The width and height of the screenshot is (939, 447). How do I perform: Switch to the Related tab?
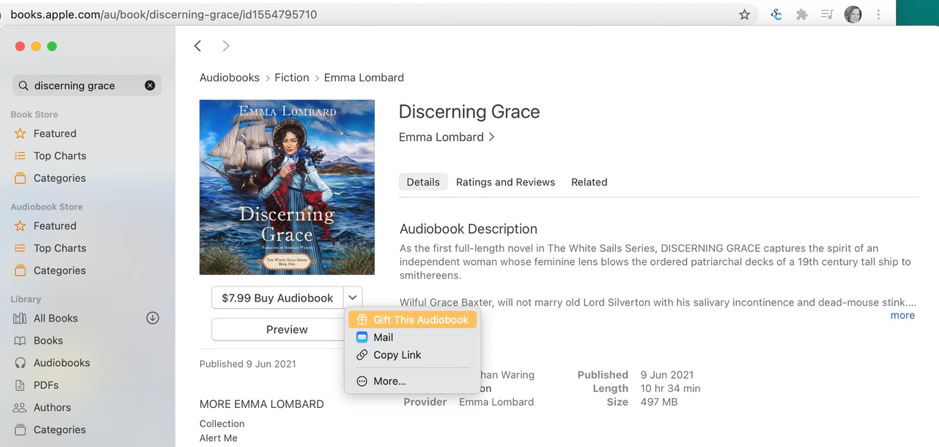[x=589, y=182]
